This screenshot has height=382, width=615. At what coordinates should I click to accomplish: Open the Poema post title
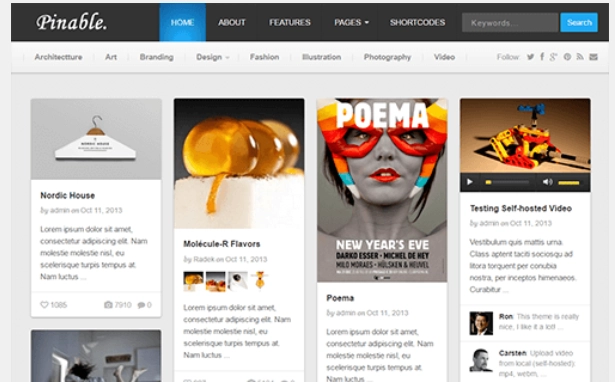(x=340, y=298)
